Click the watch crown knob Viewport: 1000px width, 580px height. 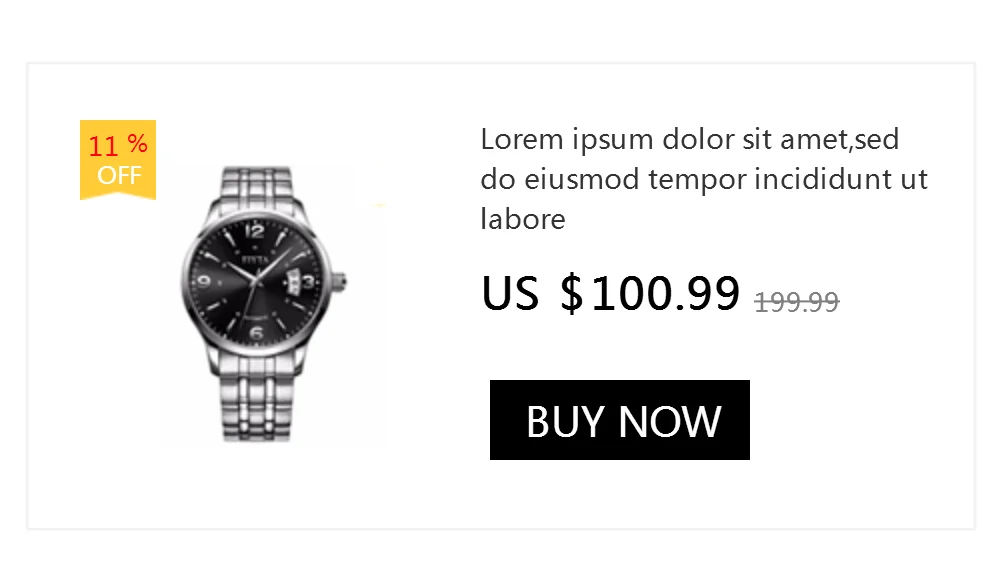coord(340,281)
